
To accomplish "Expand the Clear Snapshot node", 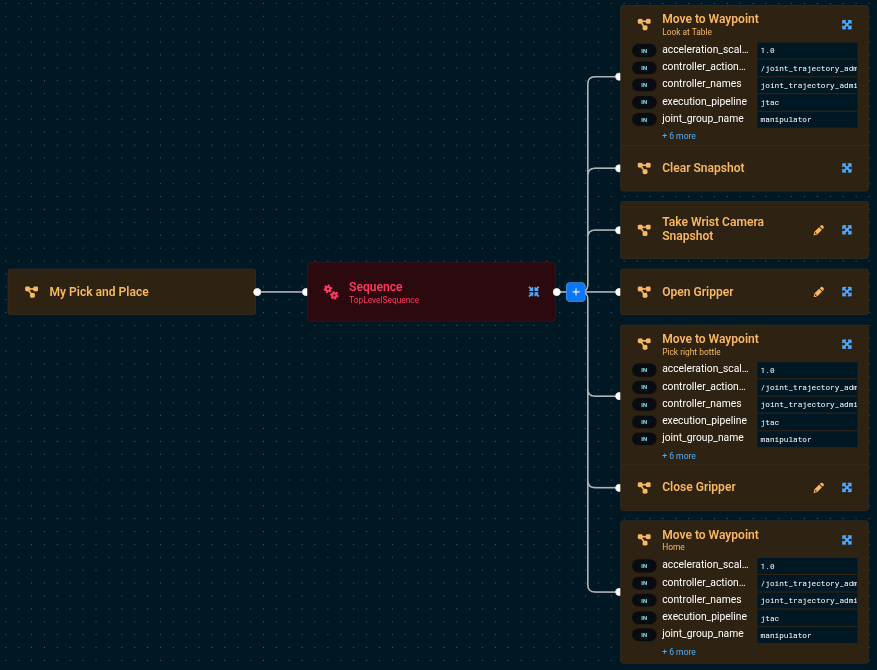I will pos(846,168).
